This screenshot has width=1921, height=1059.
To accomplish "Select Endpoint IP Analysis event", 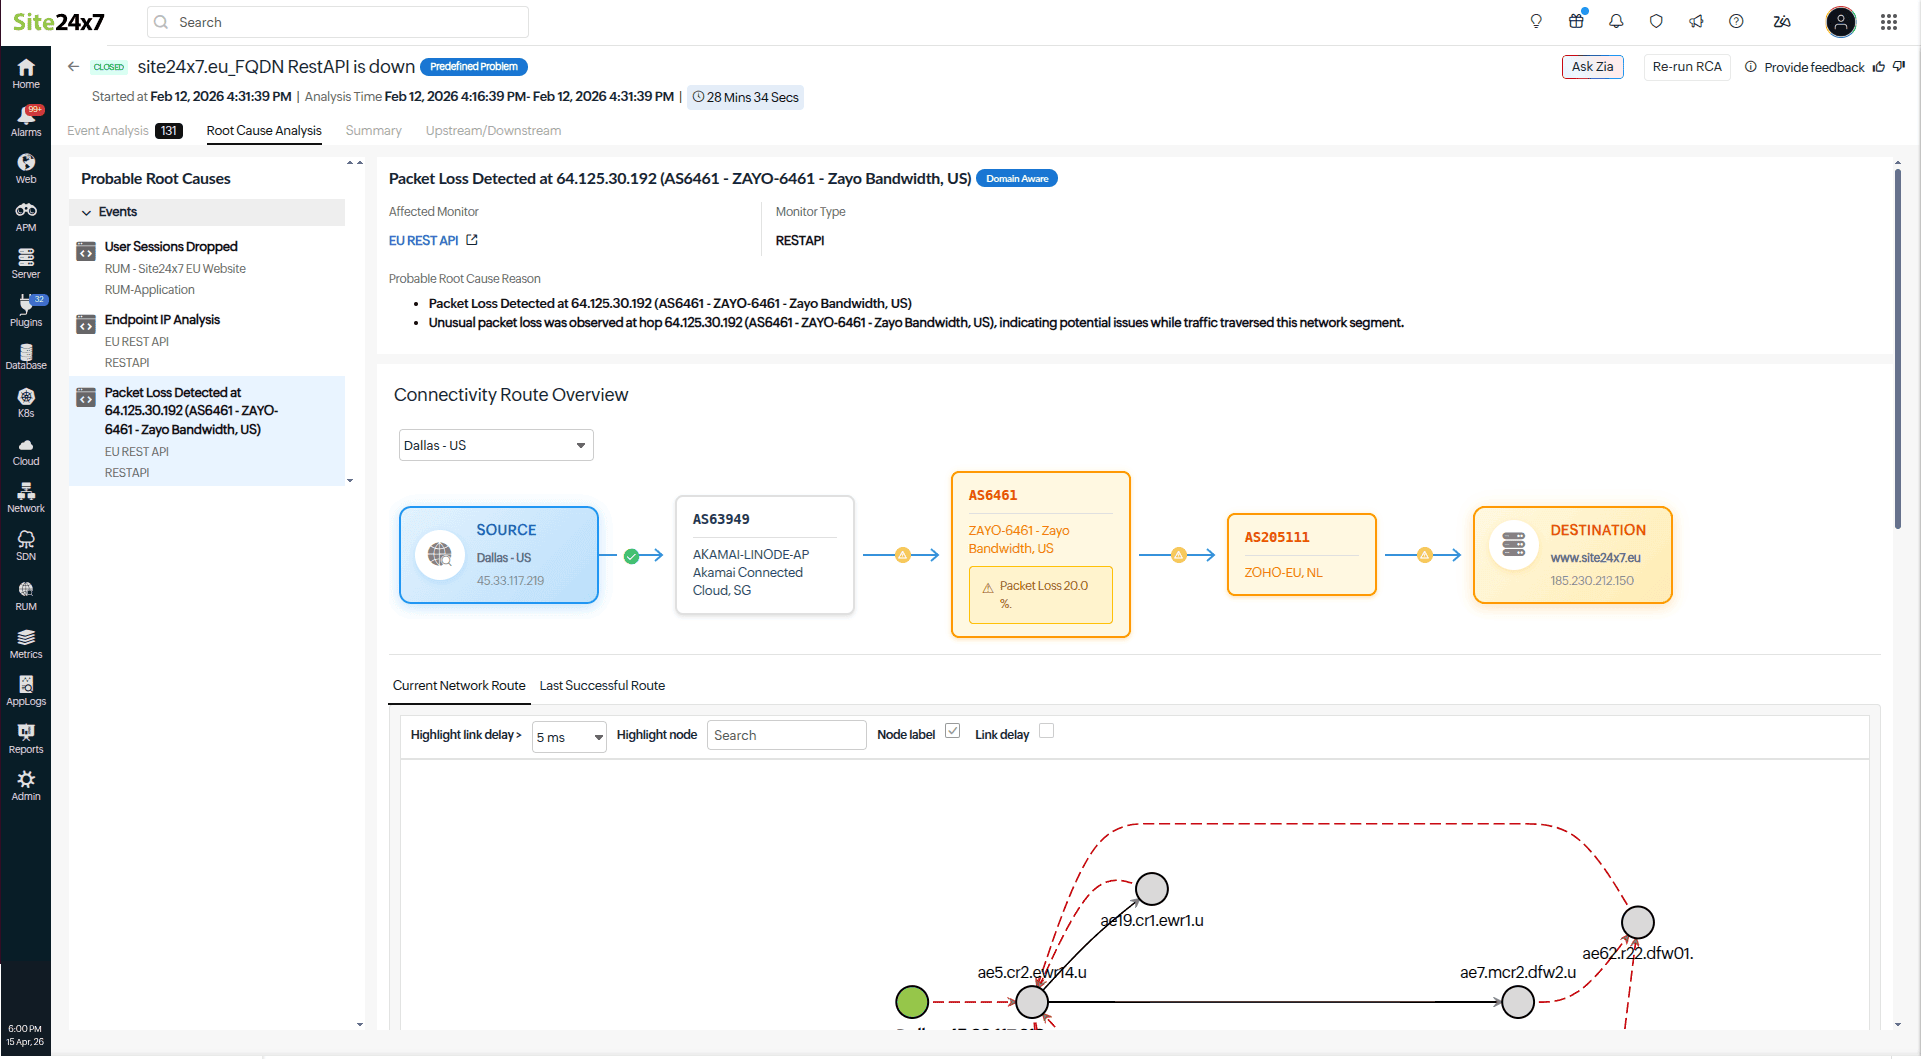I will (207, 340).
